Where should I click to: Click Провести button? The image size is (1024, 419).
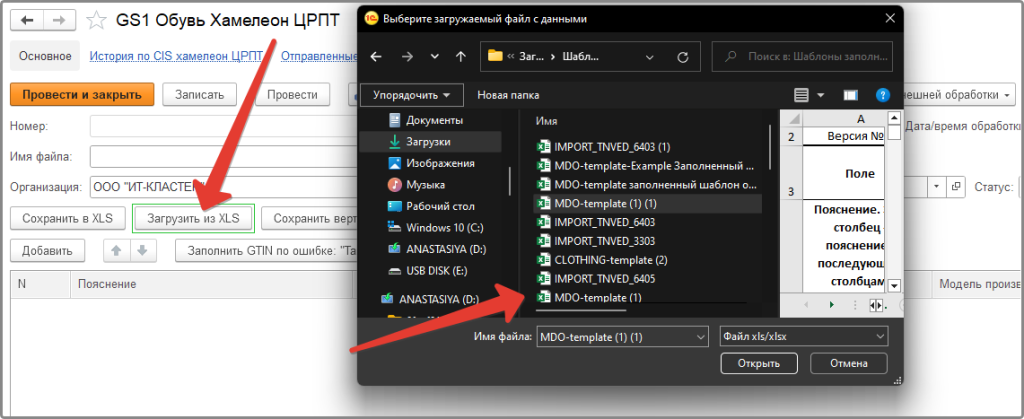(x=293, y=95)
